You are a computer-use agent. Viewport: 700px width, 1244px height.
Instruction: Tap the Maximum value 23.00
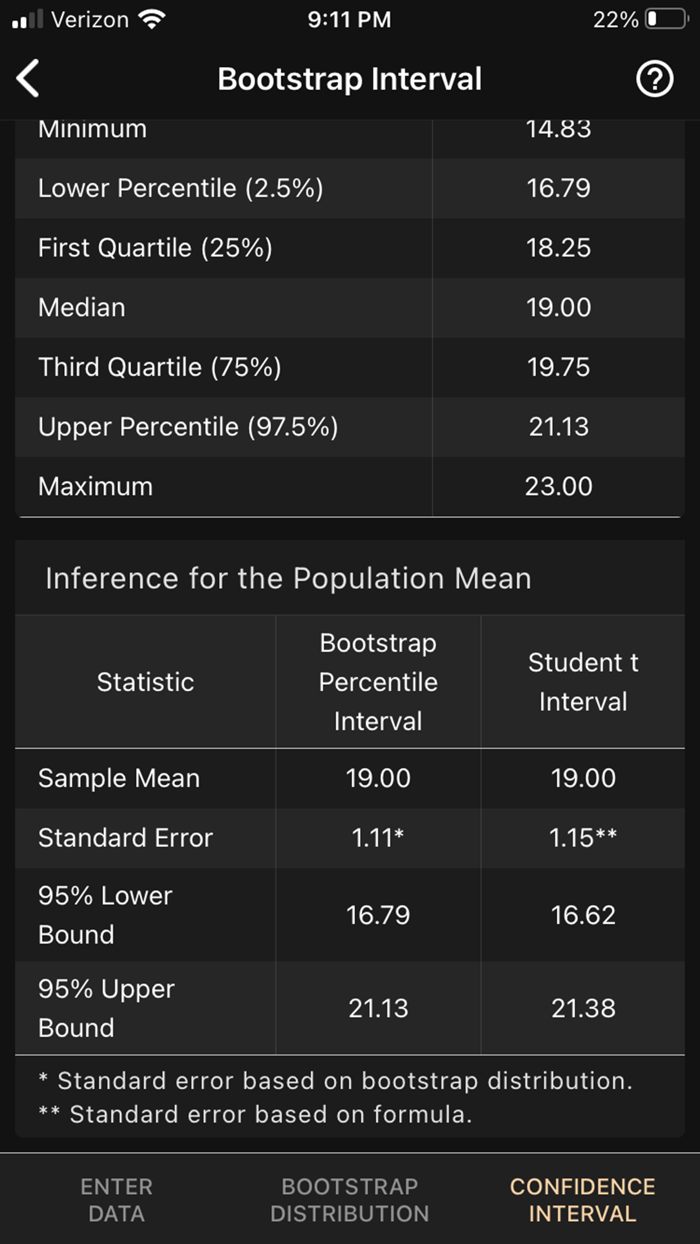pos(558,487)
